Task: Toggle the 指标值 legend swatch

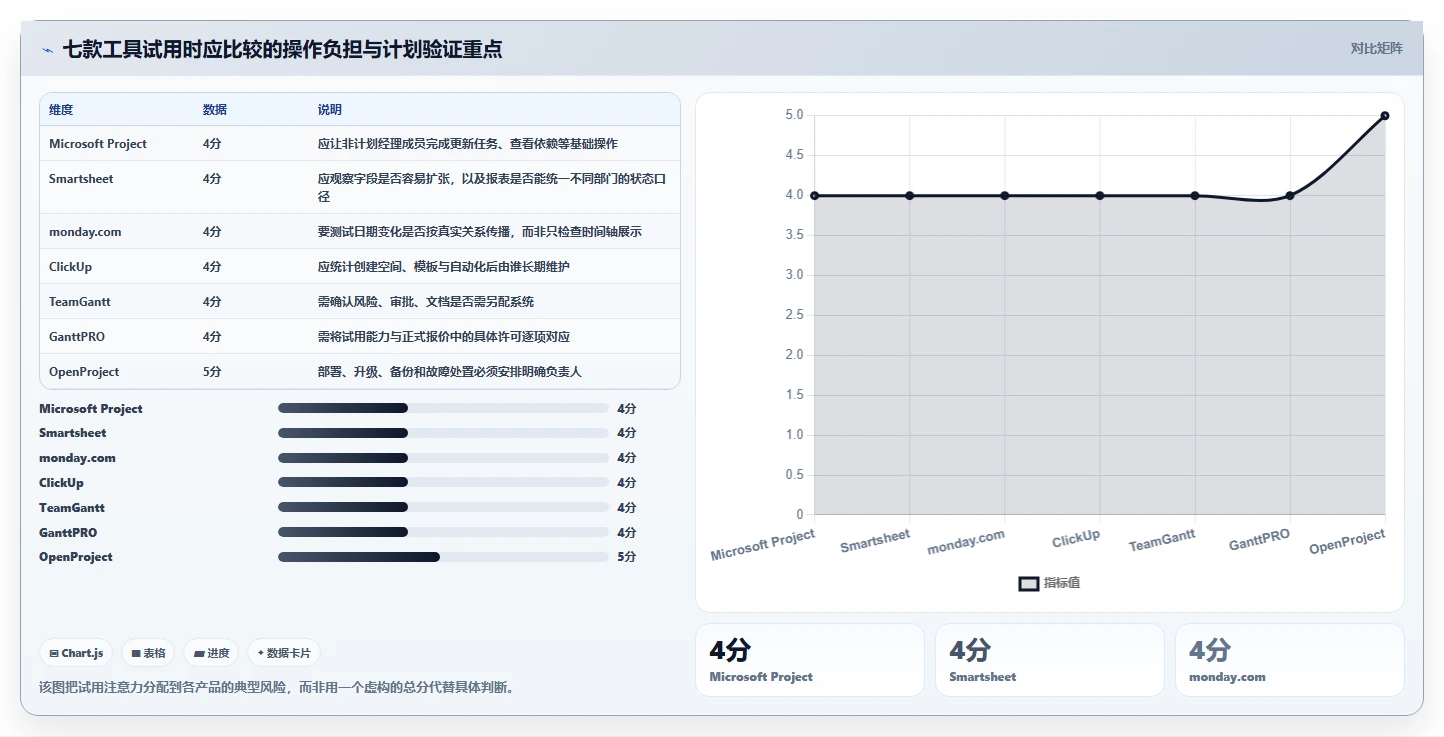Action: tap(1029, 584)
